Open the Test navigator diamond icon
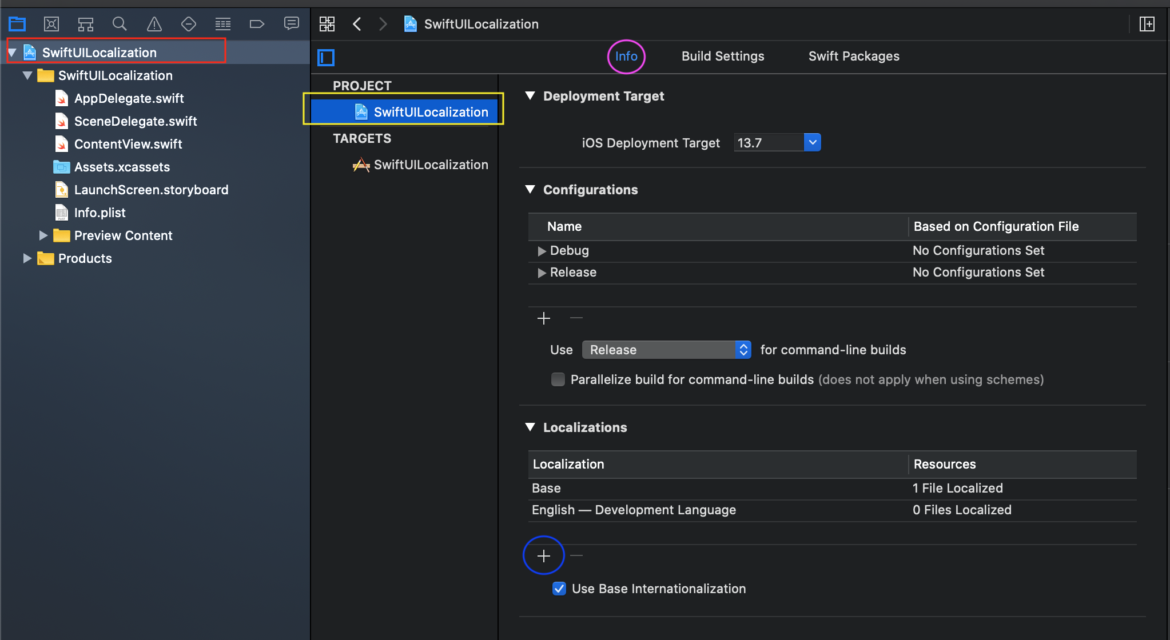This screenshot has width=1170, height=640. pyautogui.click(x=187, y=23)
